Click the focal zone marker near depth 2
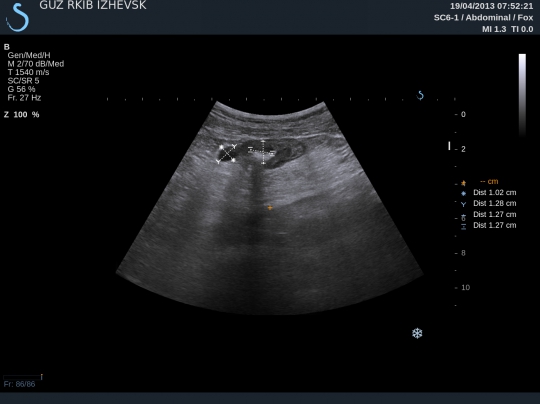The width and height of the screenshot is (540, 404). 449,146
